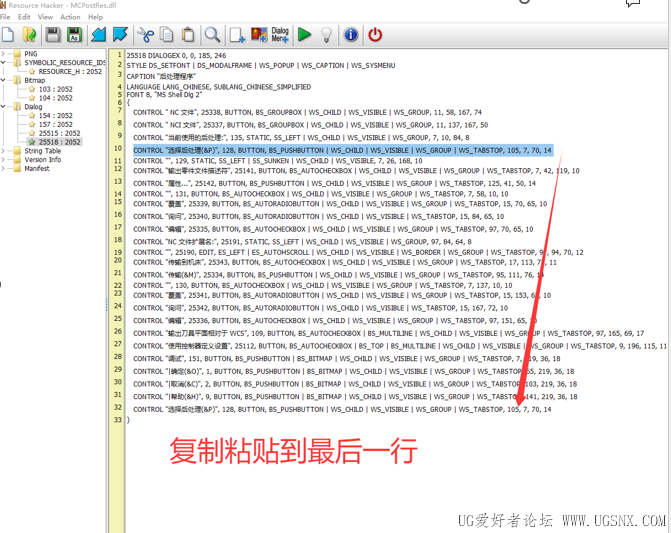671x533 pixels.
Task: Click the Save As green floppy icon
Action: 74,35
